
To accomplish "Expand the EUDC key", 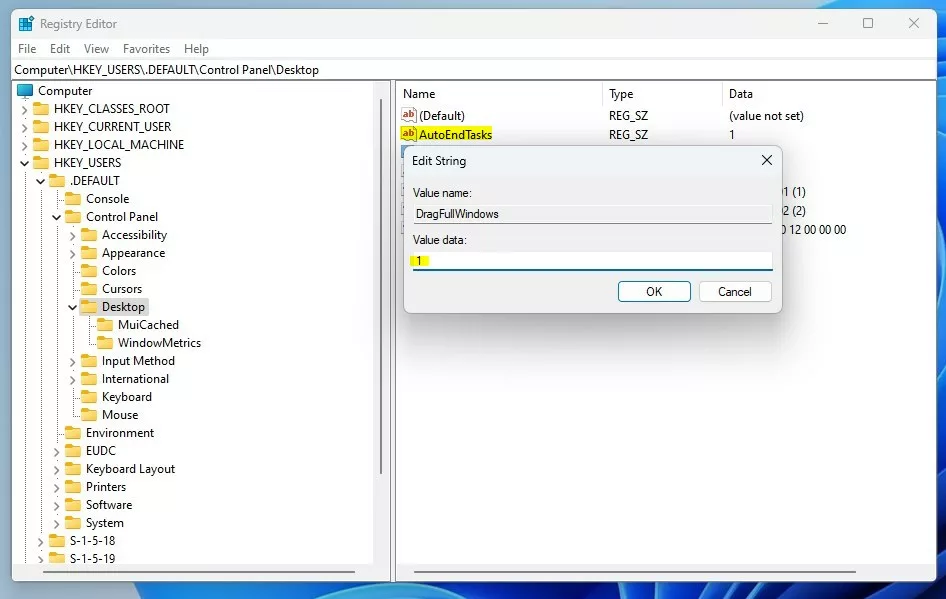I will point(56,452).
